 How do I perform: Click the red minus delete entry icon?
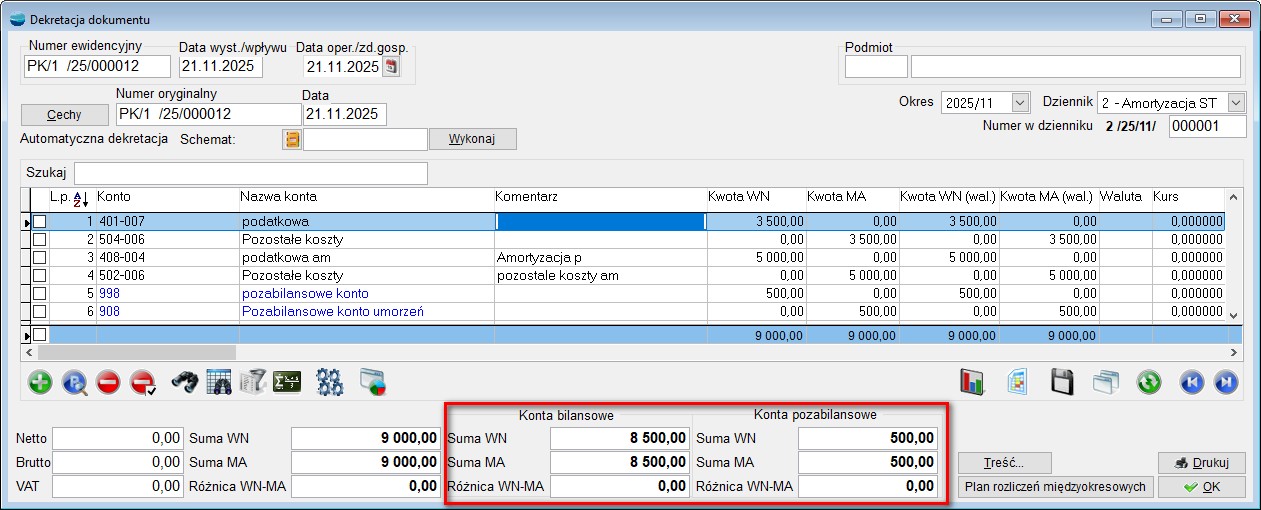click(108, 382)
